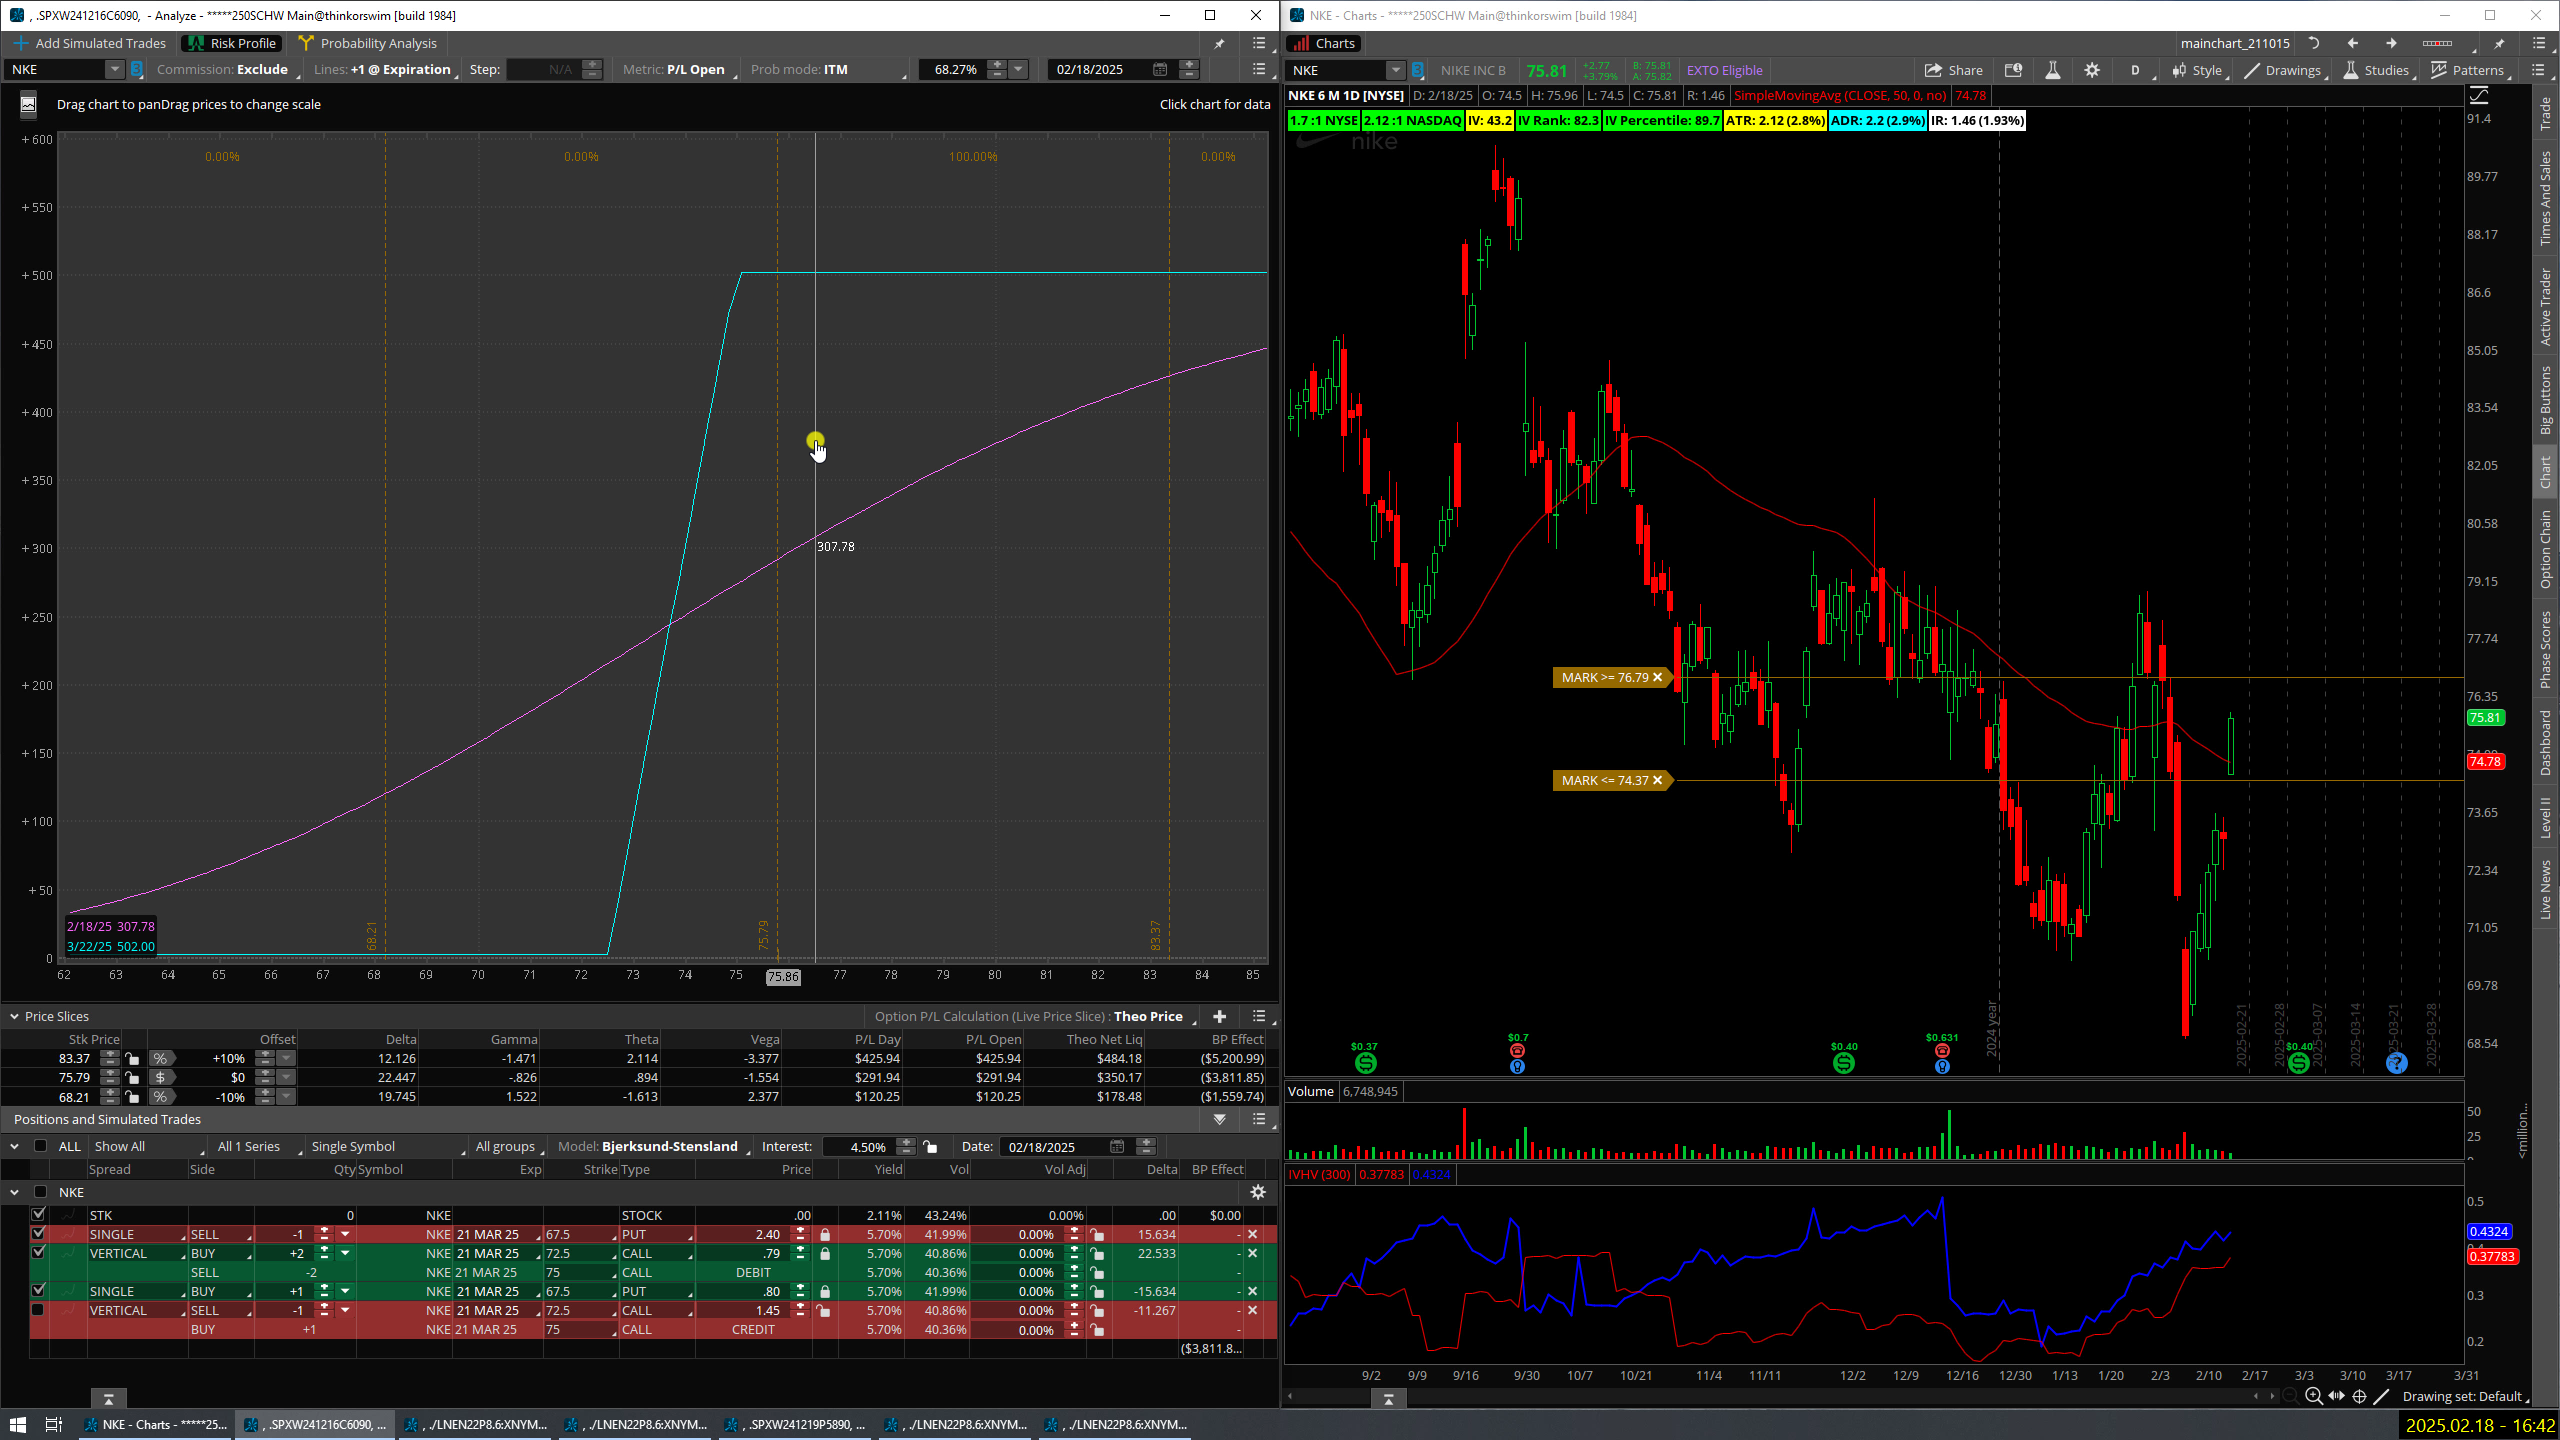Click gear icon in NKE positions row
Image resolution: width=2560 pixels, height=1440 pixels.
tap(1258, 1192)
